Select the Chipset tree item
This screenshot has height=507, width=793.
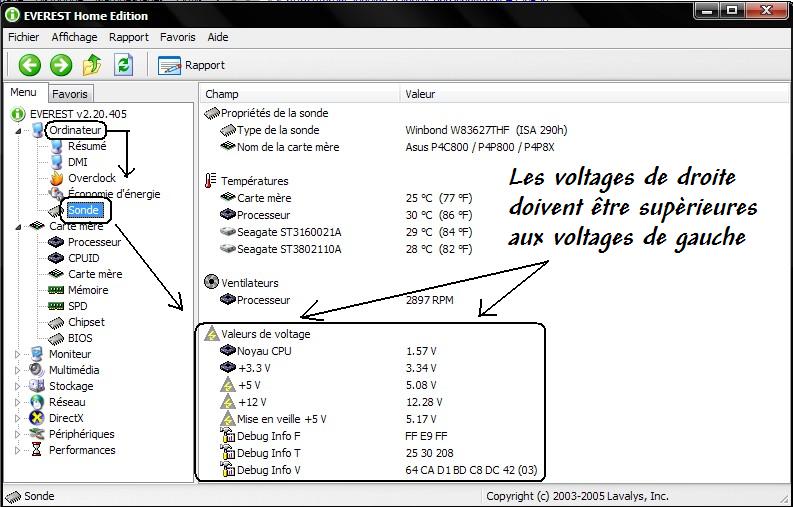(x=86, y=322)
